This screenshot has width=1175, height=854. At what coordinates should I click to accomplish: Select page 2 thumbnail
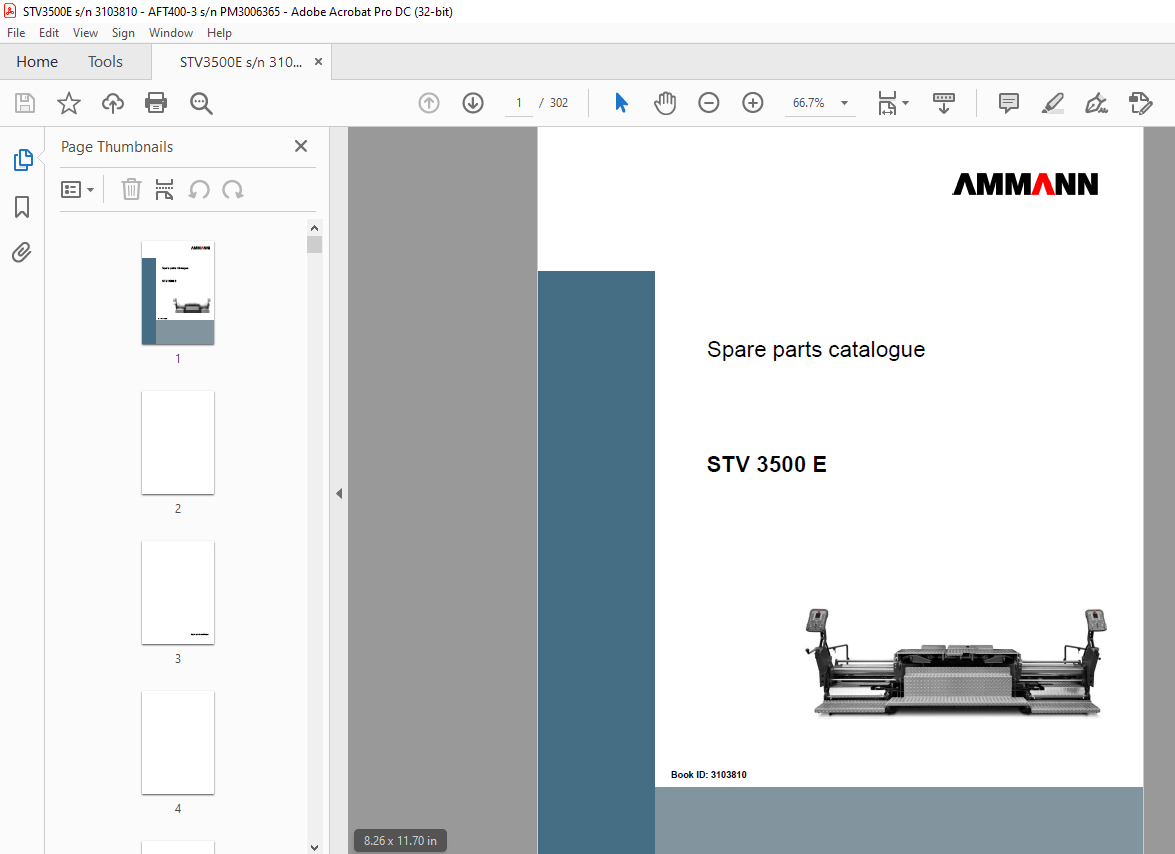pyautogui.click(x=178, y=443)
